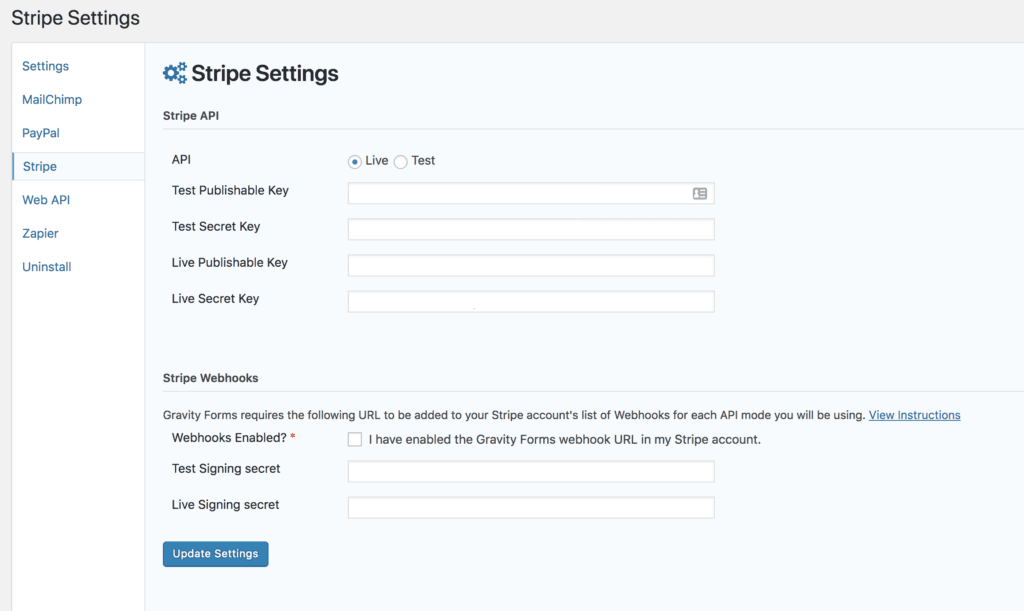1024x611 pixels.
Task: Click the page title 'Stripe Settings' at top
Action: [x=76, y=18]
